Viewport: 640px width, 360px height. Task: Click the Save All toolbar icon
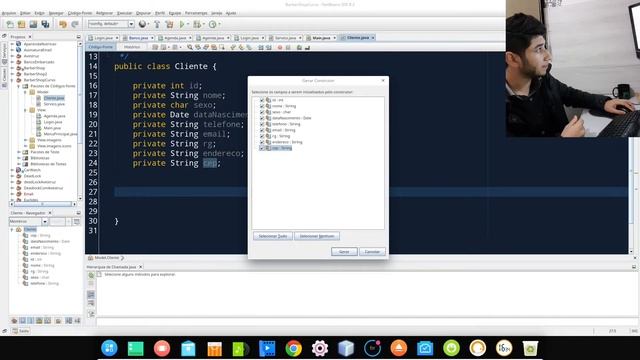click(x=45, y=24)
